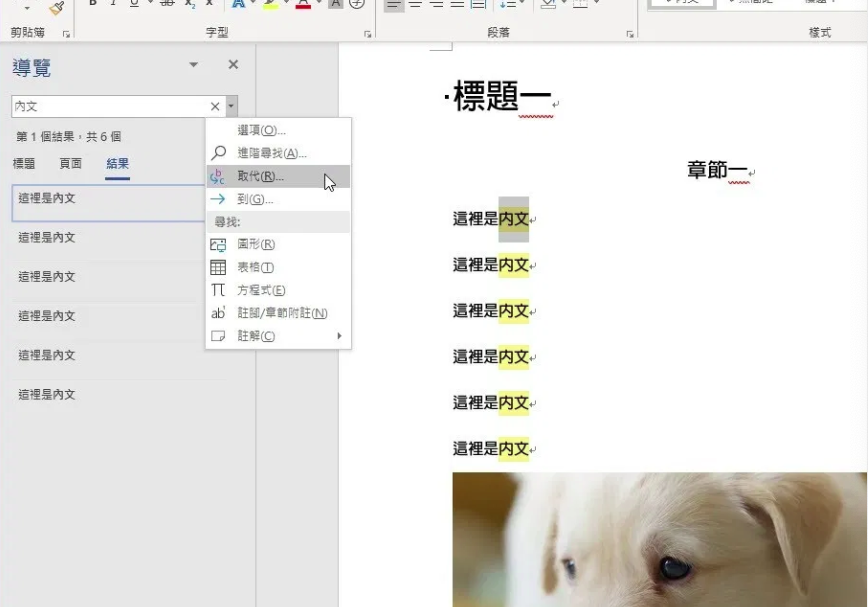Click the borders icon in Paragraph group

(x=580, y=4)
